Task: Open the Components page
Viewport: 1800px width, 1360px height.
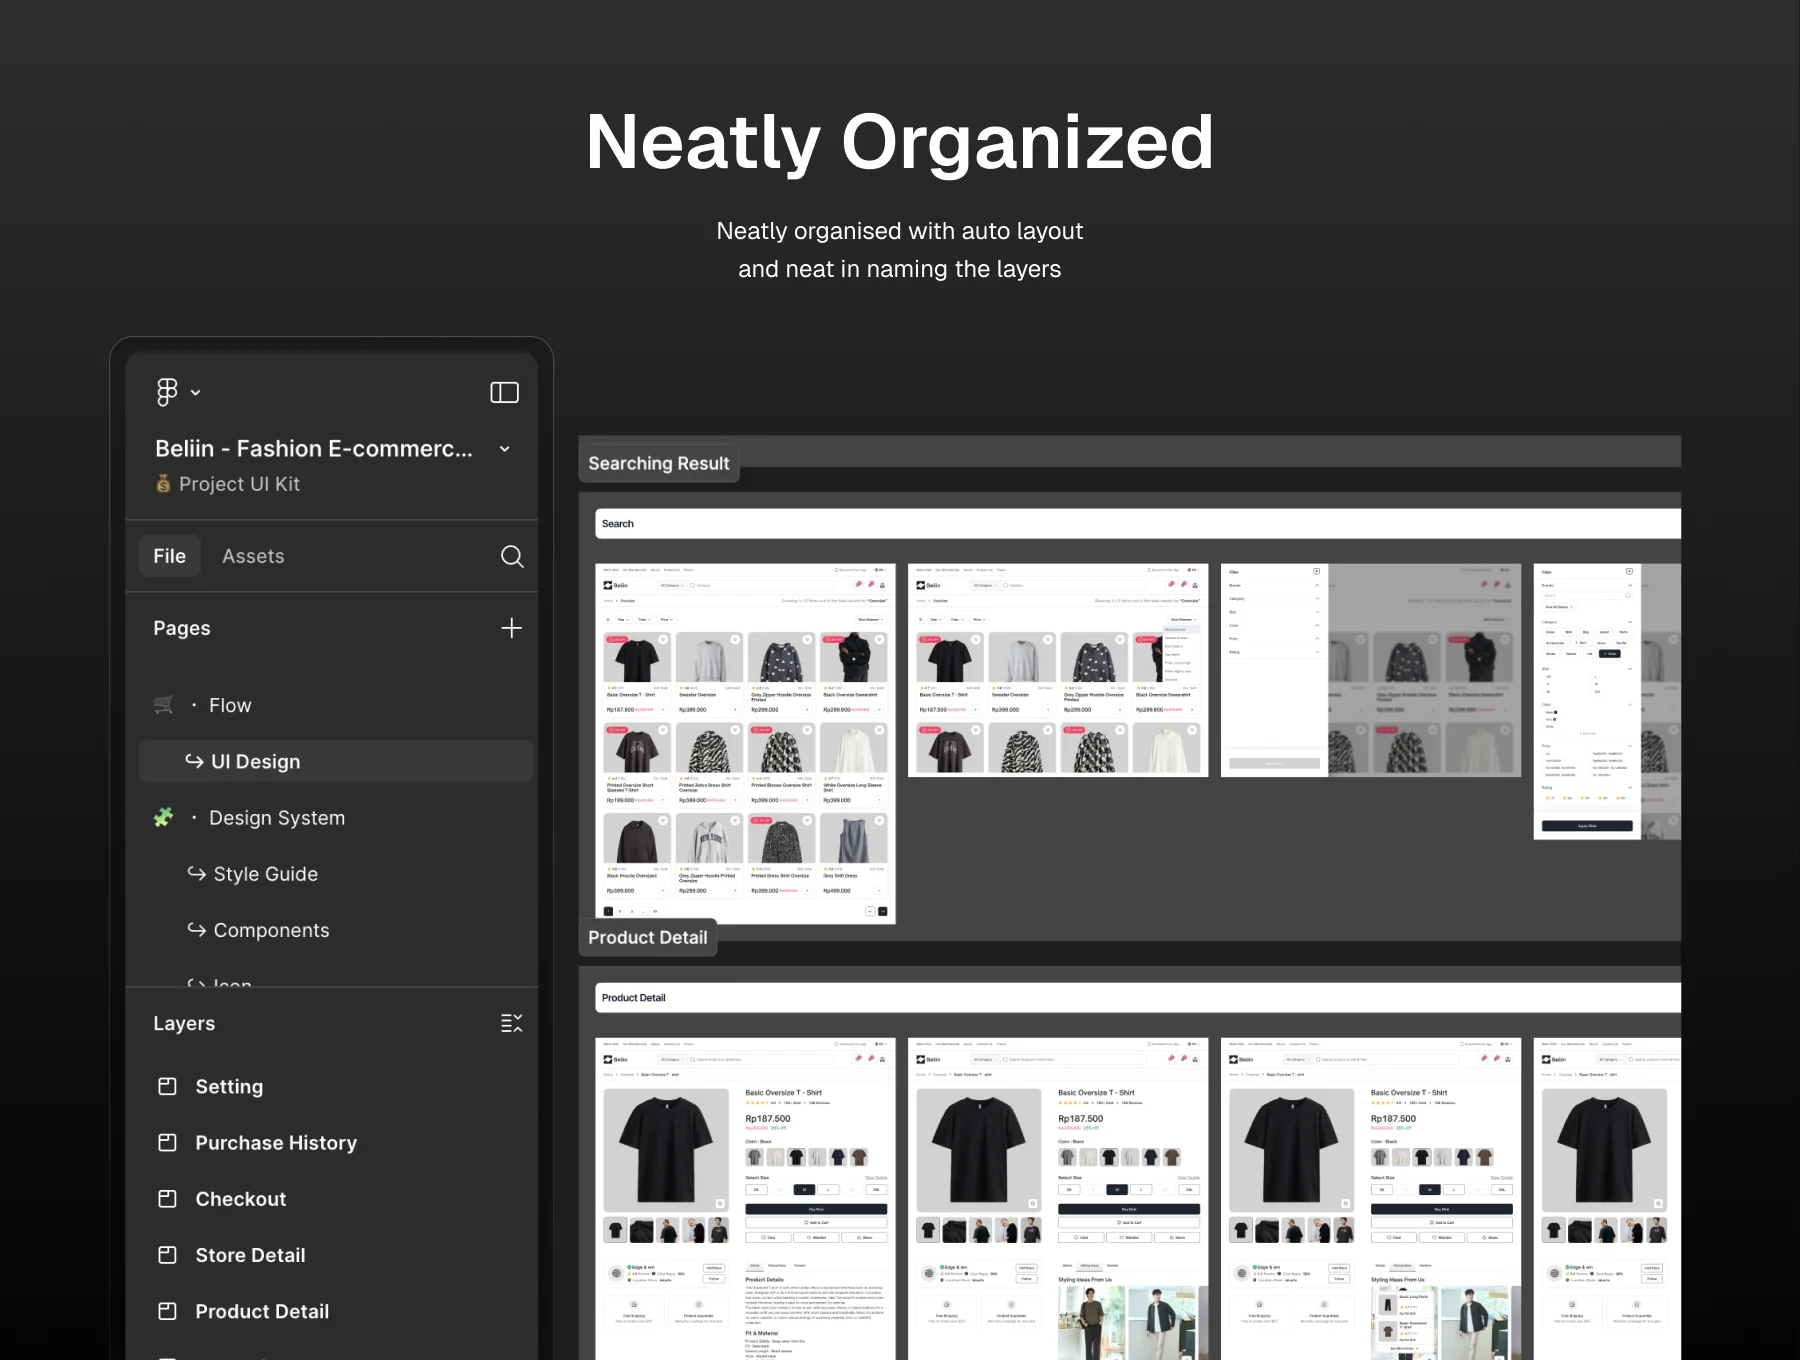Action: coord(271,930)
